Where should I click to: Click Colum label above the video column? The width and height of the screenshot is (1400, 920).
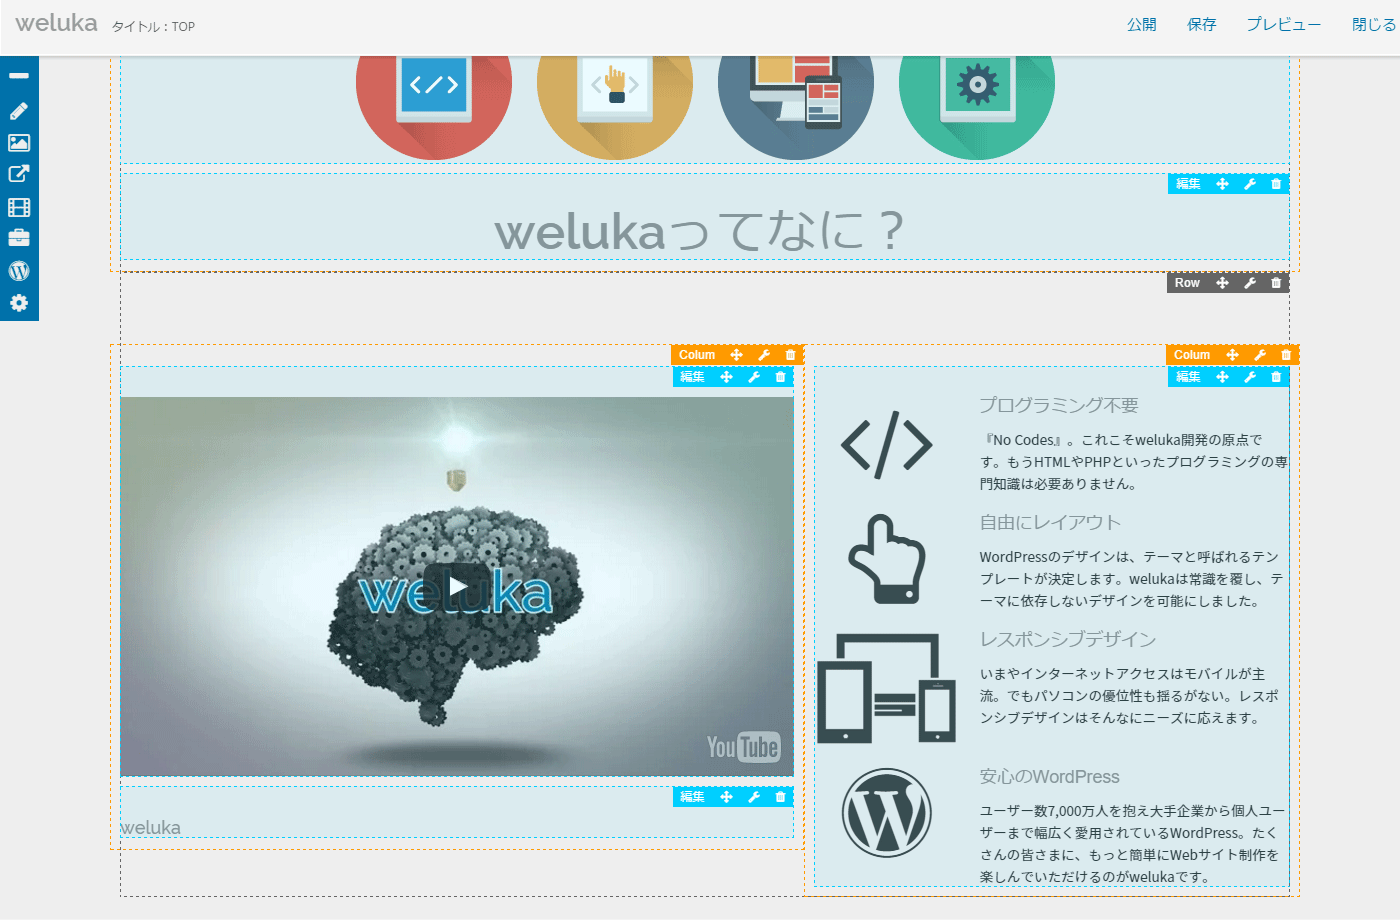(x=697, y=355)
